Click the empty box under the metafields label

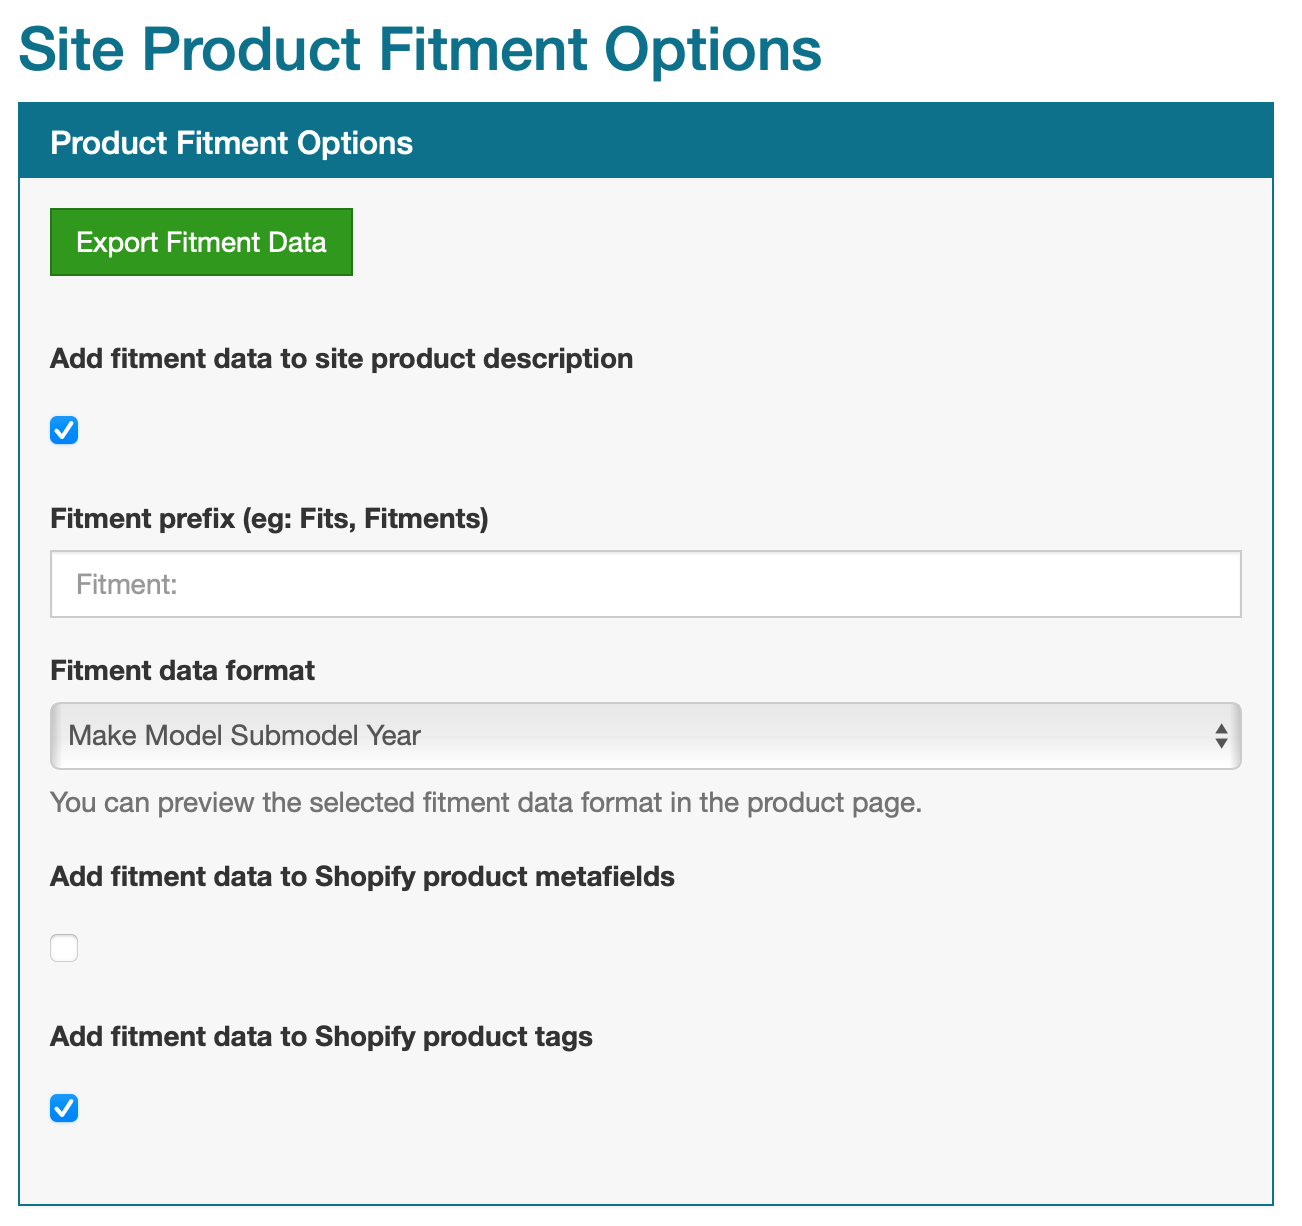64,948
